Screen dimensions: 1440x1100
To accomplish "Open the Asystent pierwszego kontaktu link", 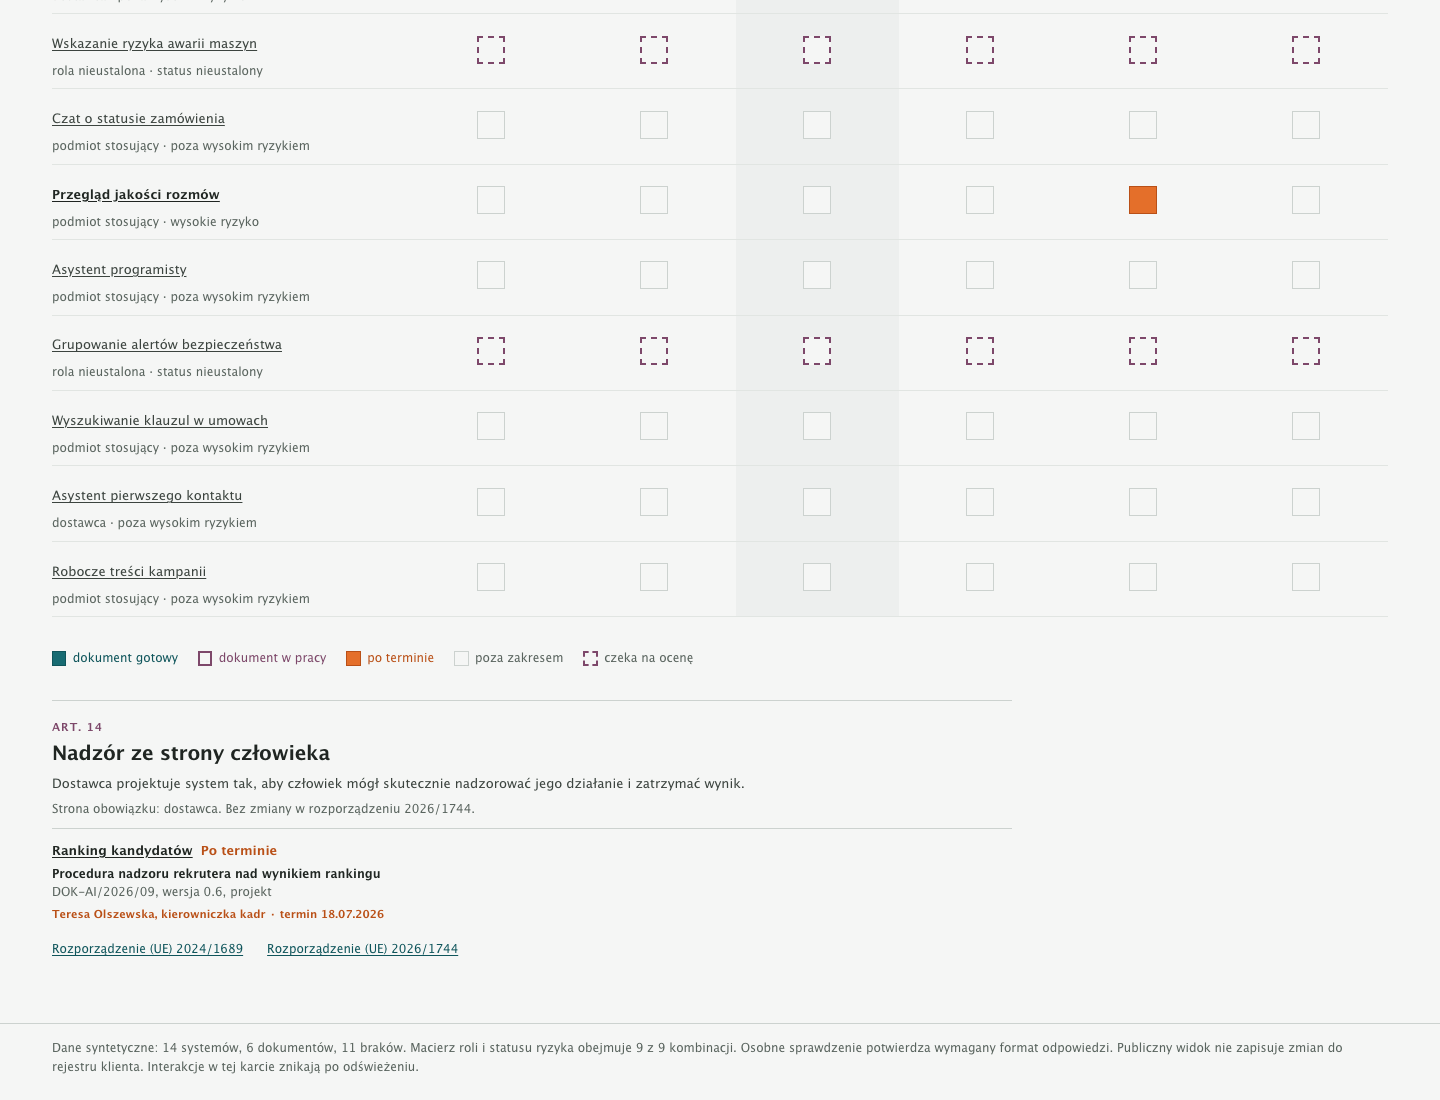I will (147, 496).
